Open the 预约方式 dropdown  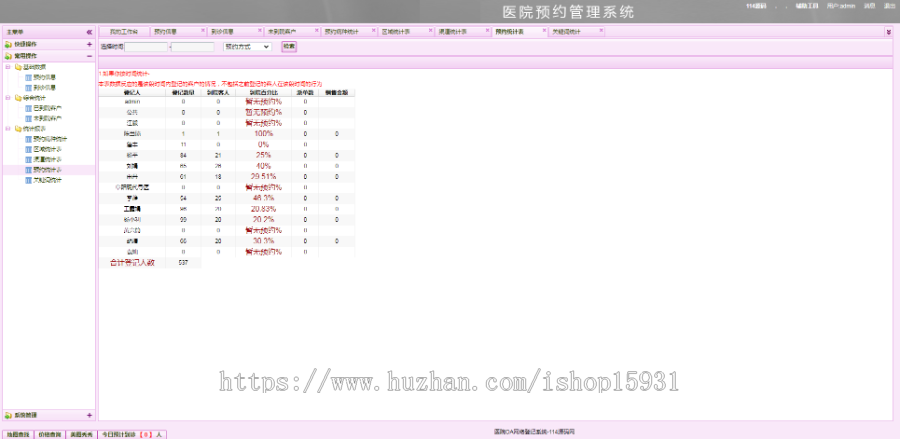(247, 47)
